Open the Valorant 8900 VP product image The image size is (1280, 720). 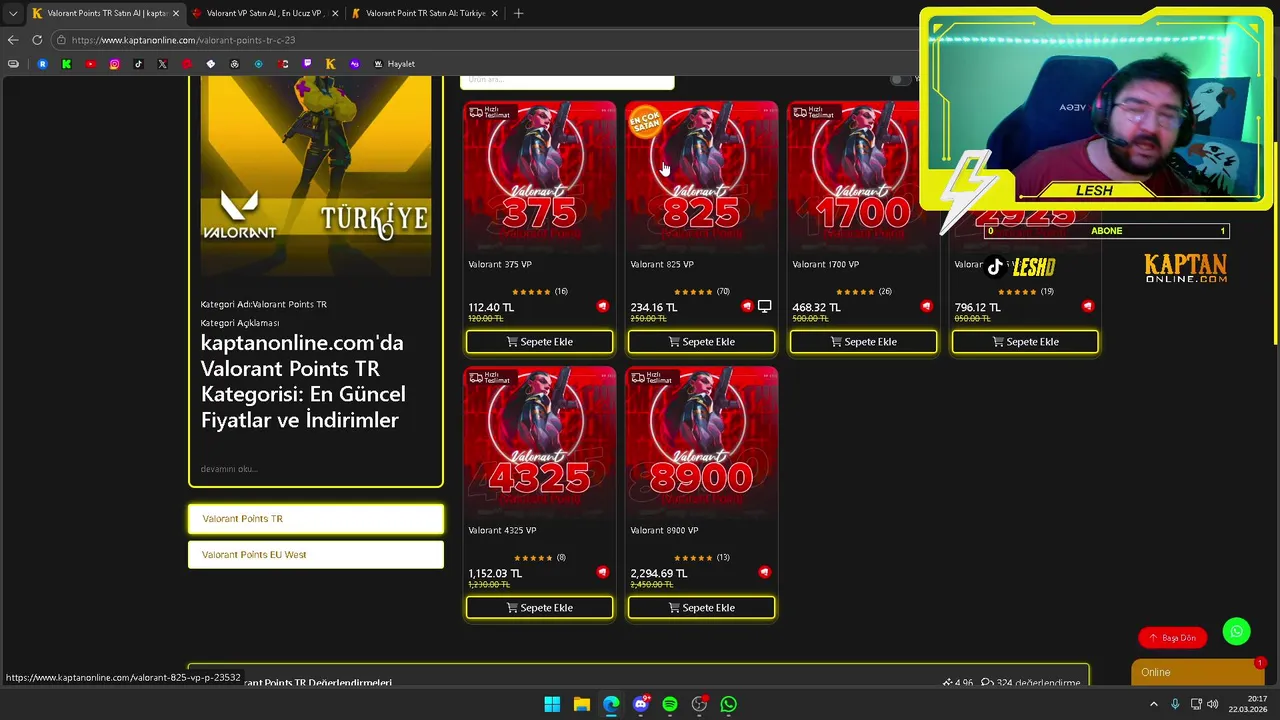[x=701, y=442]
